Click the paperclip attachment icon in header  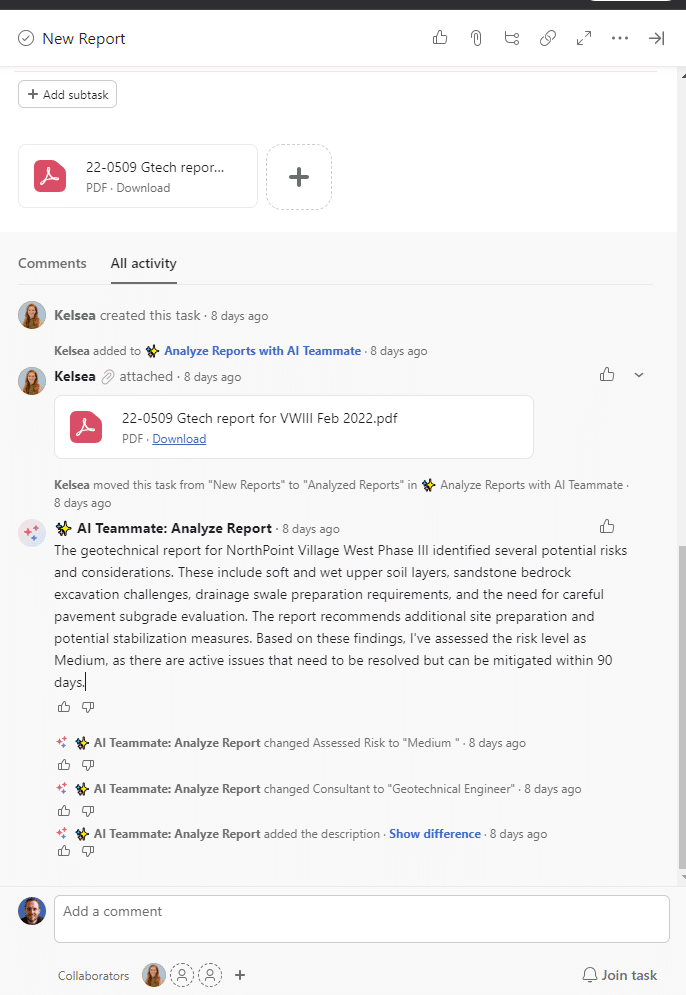click(x=476, y=38)
